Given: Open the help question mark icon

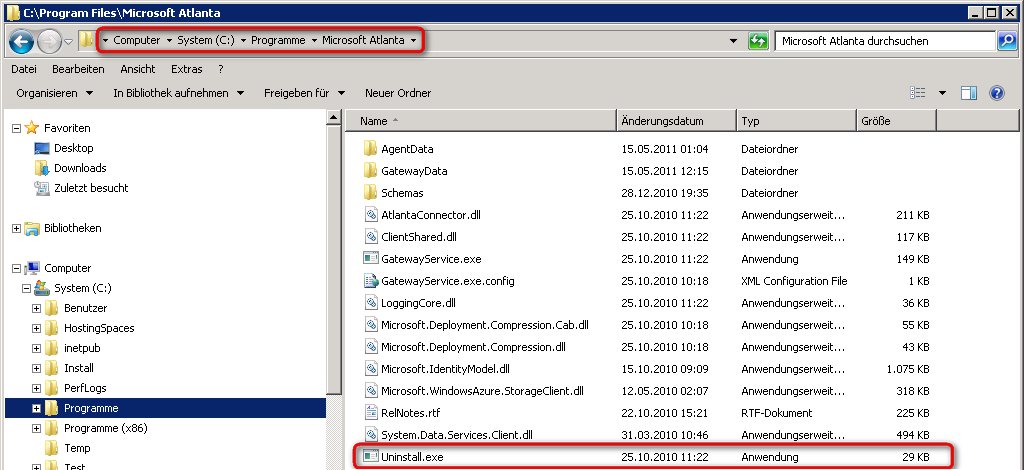Looking at the screenshot, I should 996,93.
